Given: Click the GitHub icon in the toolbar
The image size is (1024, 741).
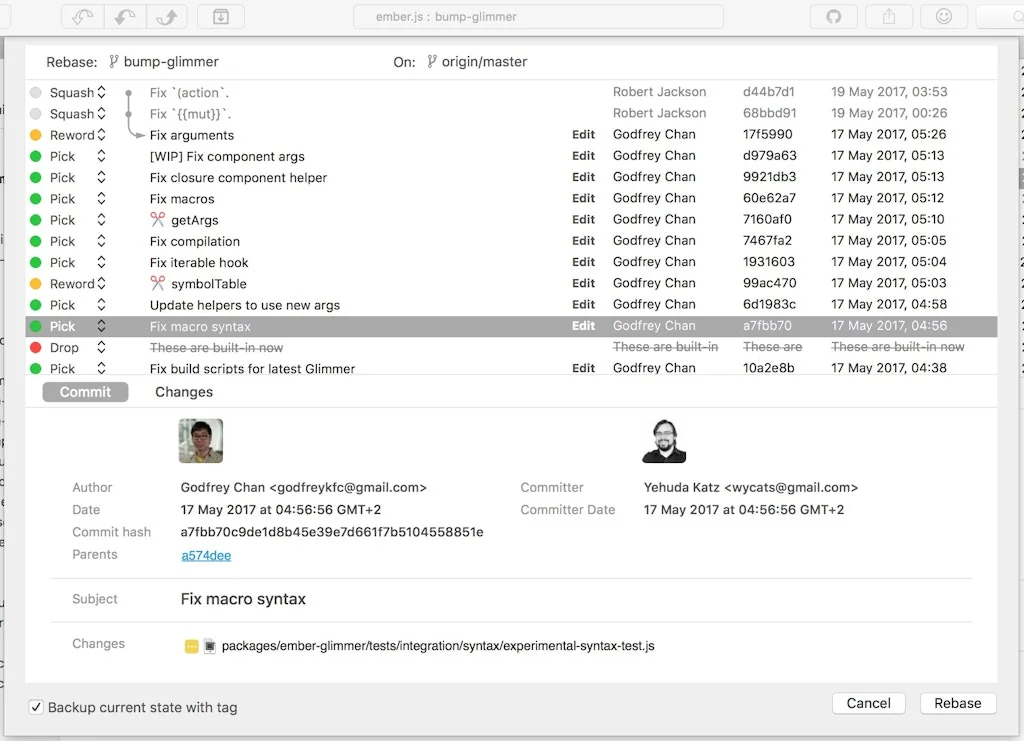Looking at the screenshot, I should (x=833, y=16).
